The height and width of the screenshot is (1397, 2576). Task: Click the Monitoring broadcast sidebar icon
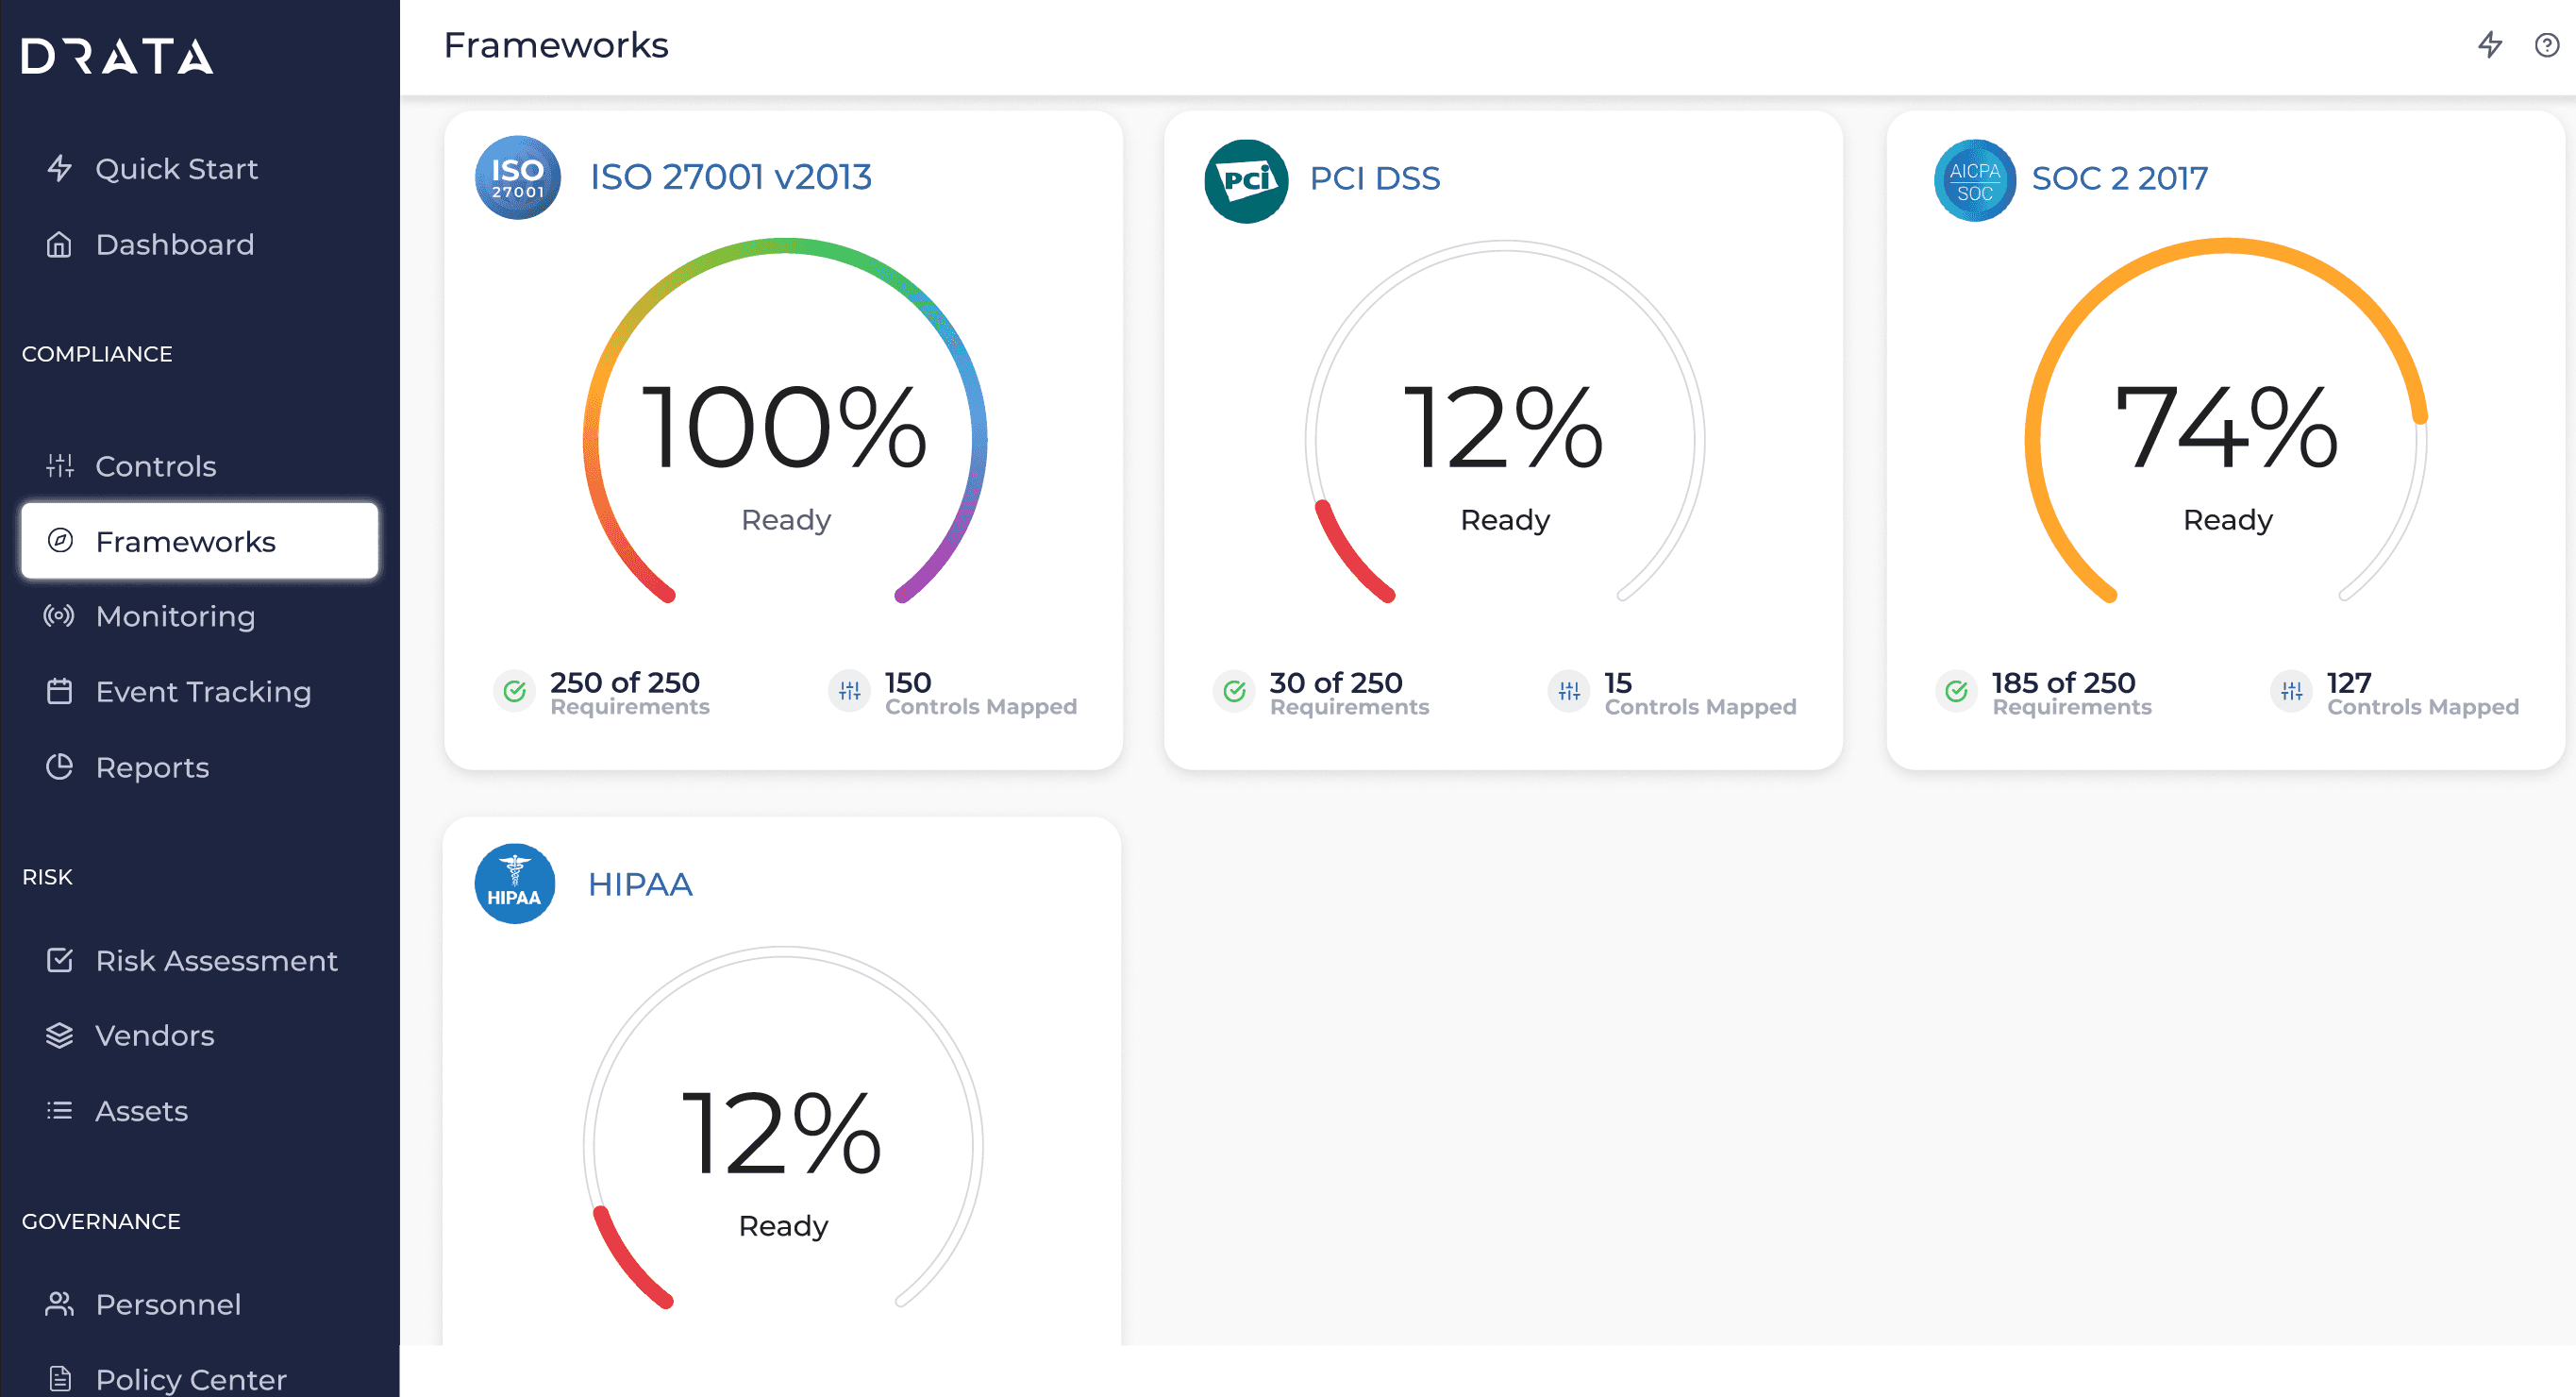59,616
